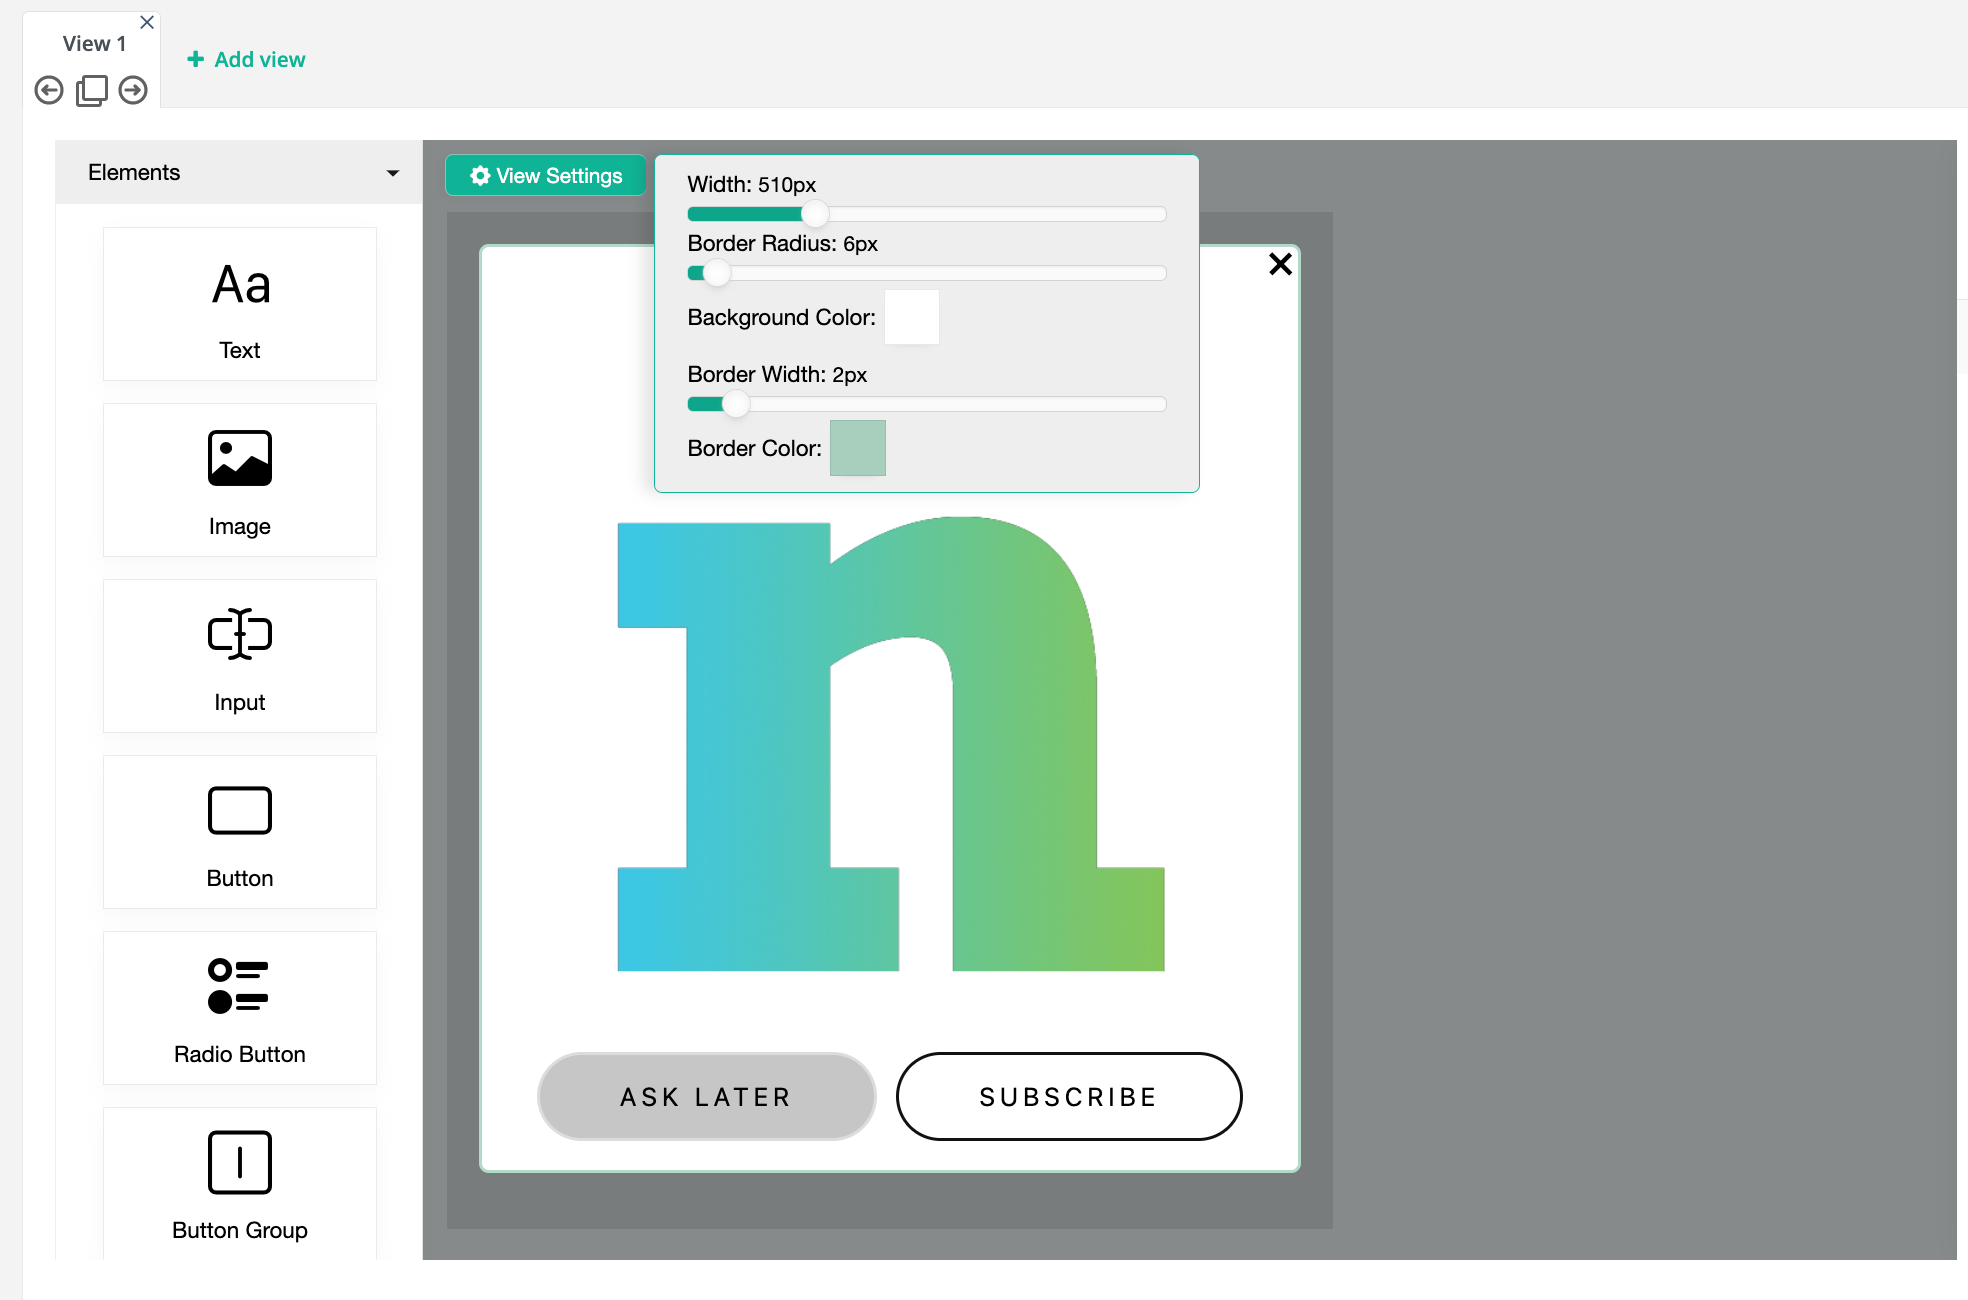Viewport: 1968px width, 1300px height.
Task: Switch to the View 1 tab
Action: tap(94, 44)
